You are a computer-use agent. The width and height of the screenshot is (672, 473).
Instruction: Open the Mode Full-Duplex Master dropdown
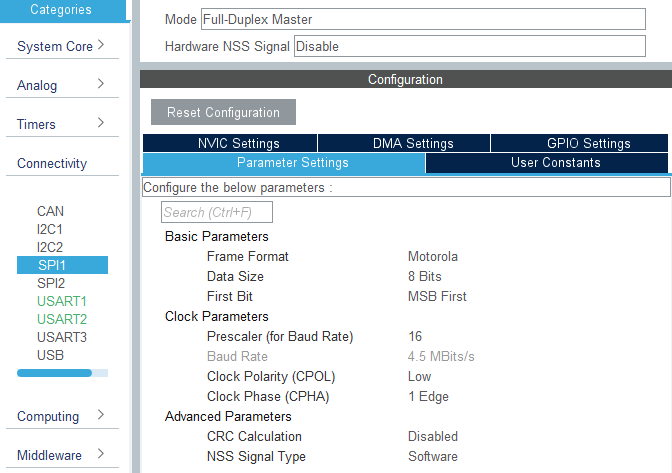pyautogui.click(x=423, y=20)
